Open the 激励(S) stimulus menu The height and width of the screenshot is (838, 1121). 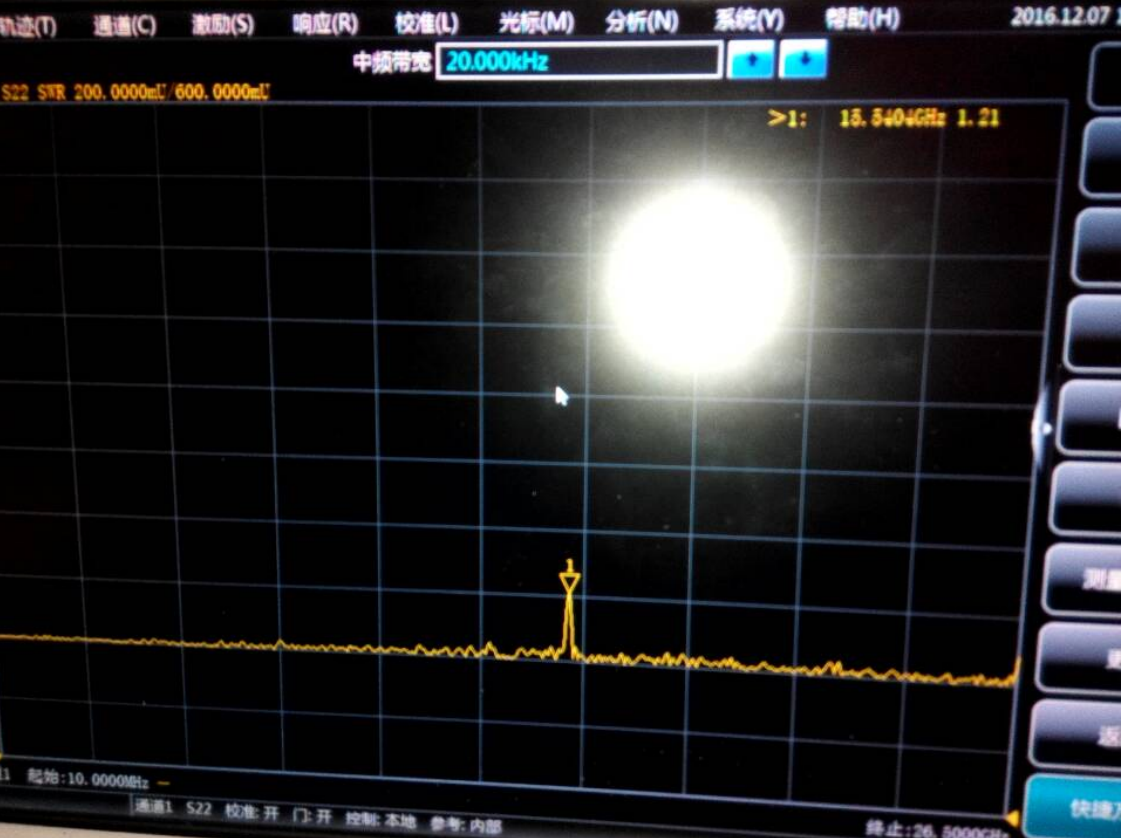[222, 25]
